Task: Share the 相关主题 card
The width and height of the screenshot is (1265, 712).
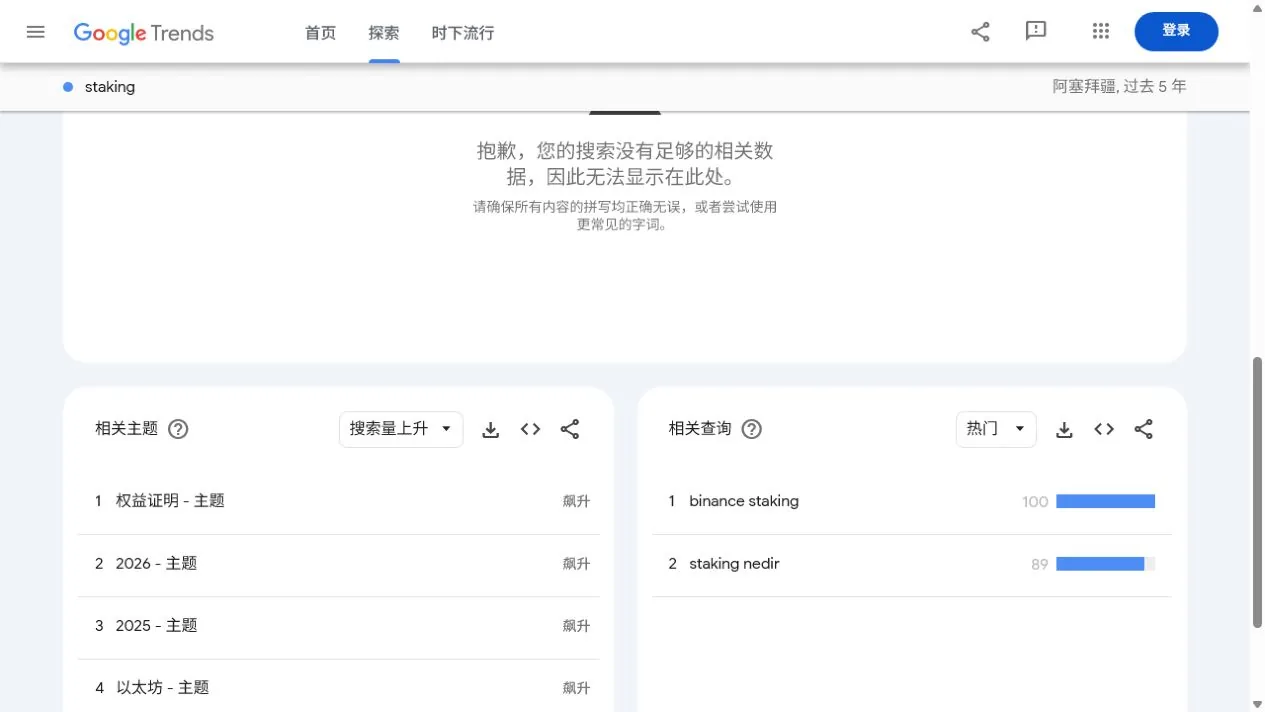Action: (570, 429)
